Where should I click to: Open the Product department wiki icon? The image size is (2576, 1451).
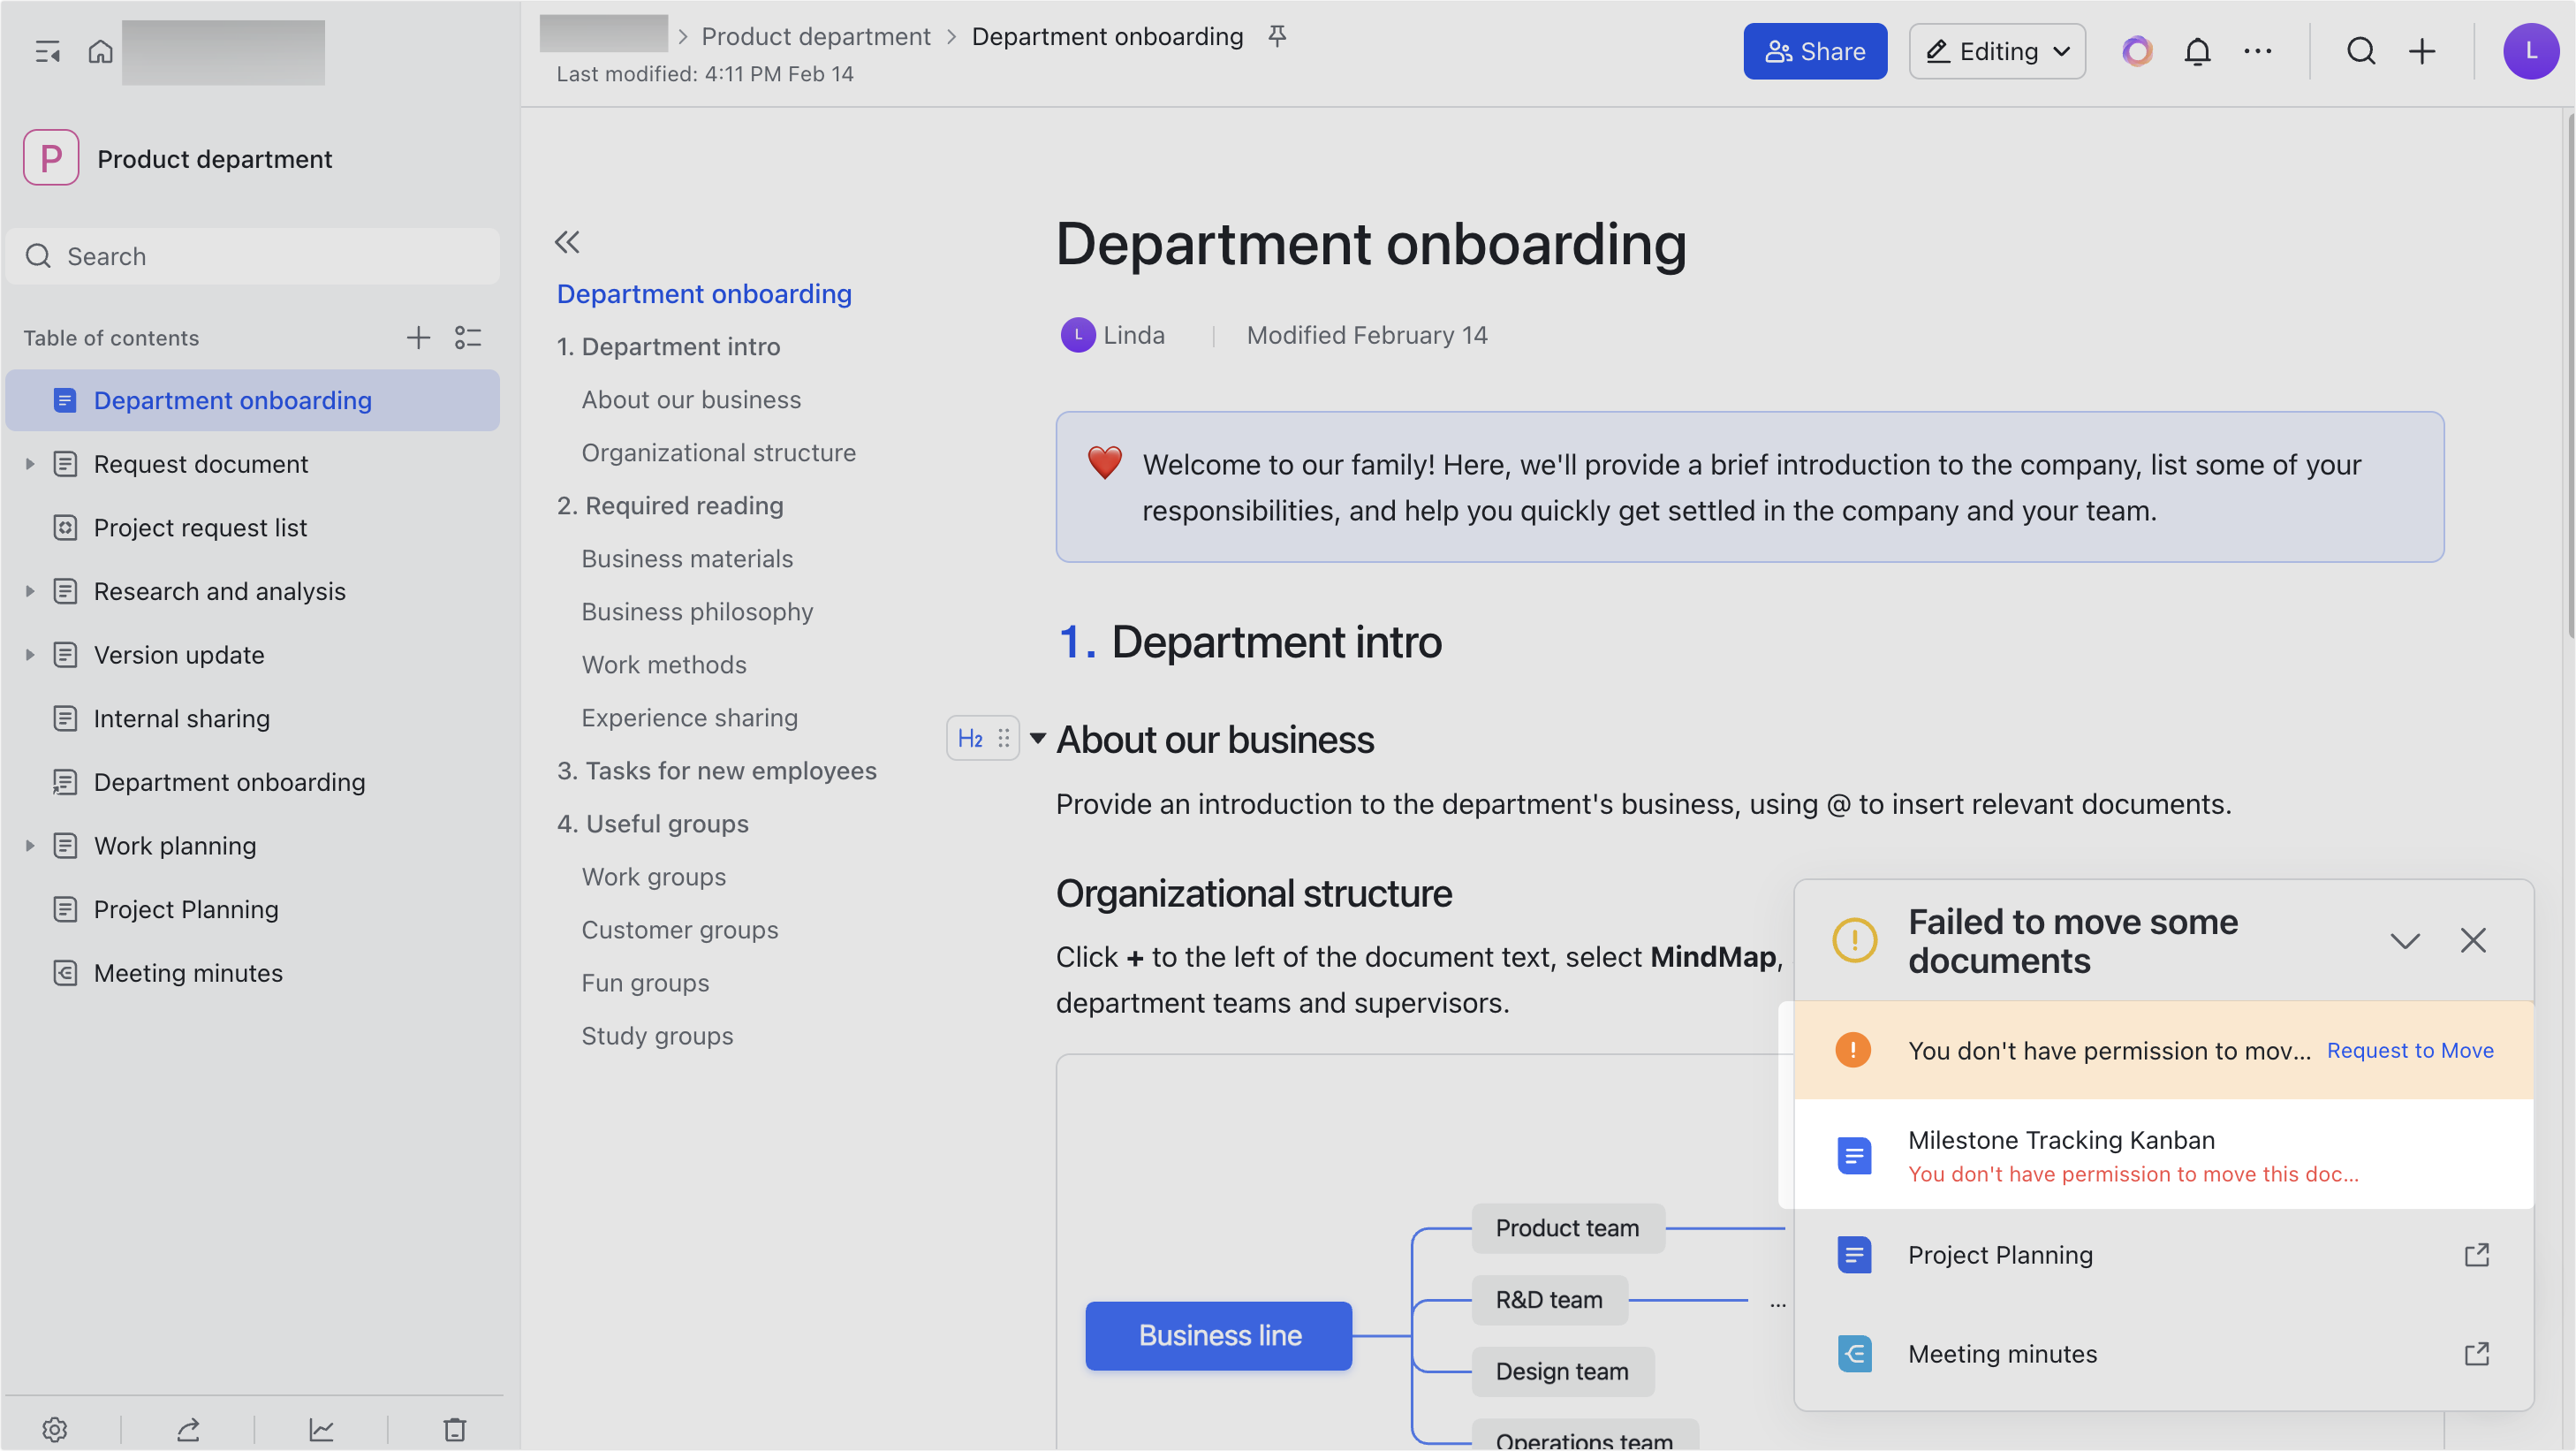(x=51, y=158)
